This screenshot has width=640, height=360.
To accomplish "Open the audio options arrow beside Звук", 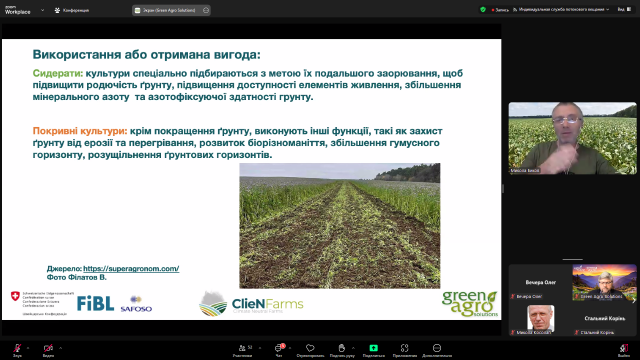I will pos(28,348).
